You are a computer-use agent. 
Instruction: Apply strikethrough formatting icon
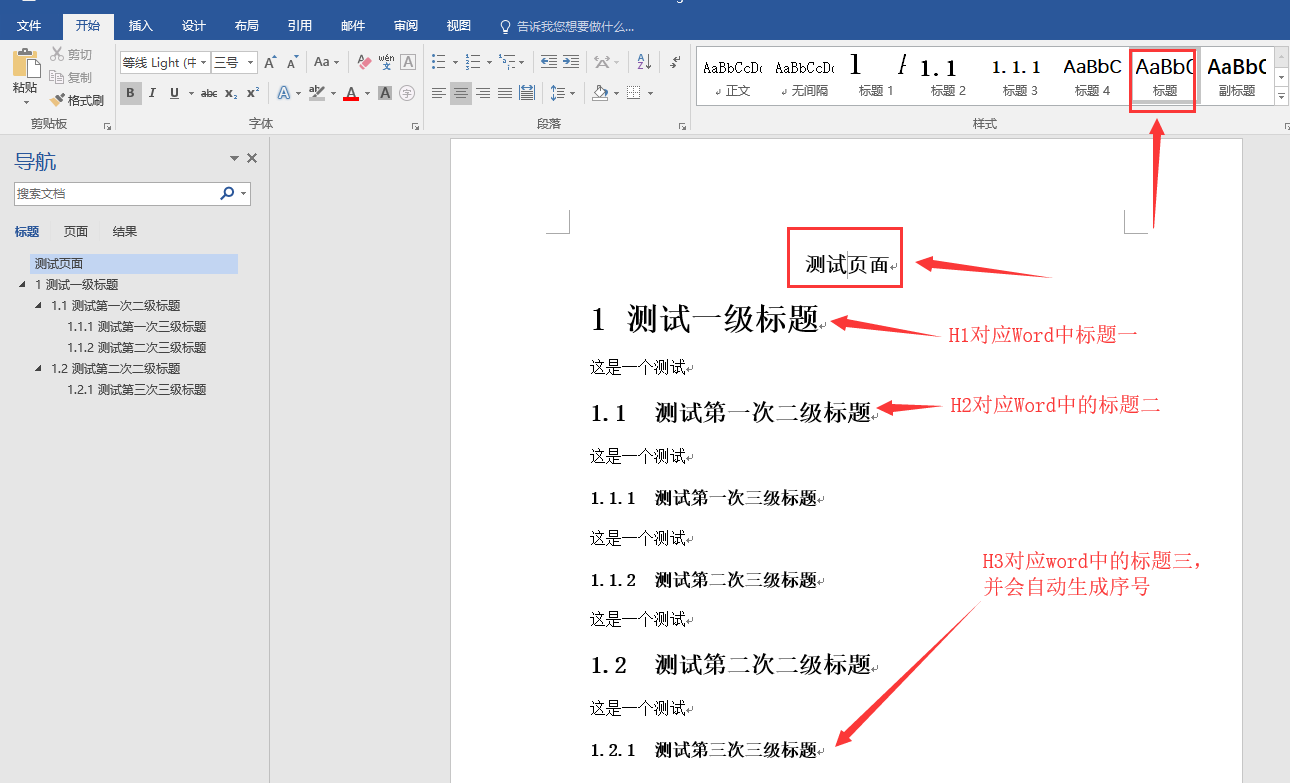click(x=210, y=93)
